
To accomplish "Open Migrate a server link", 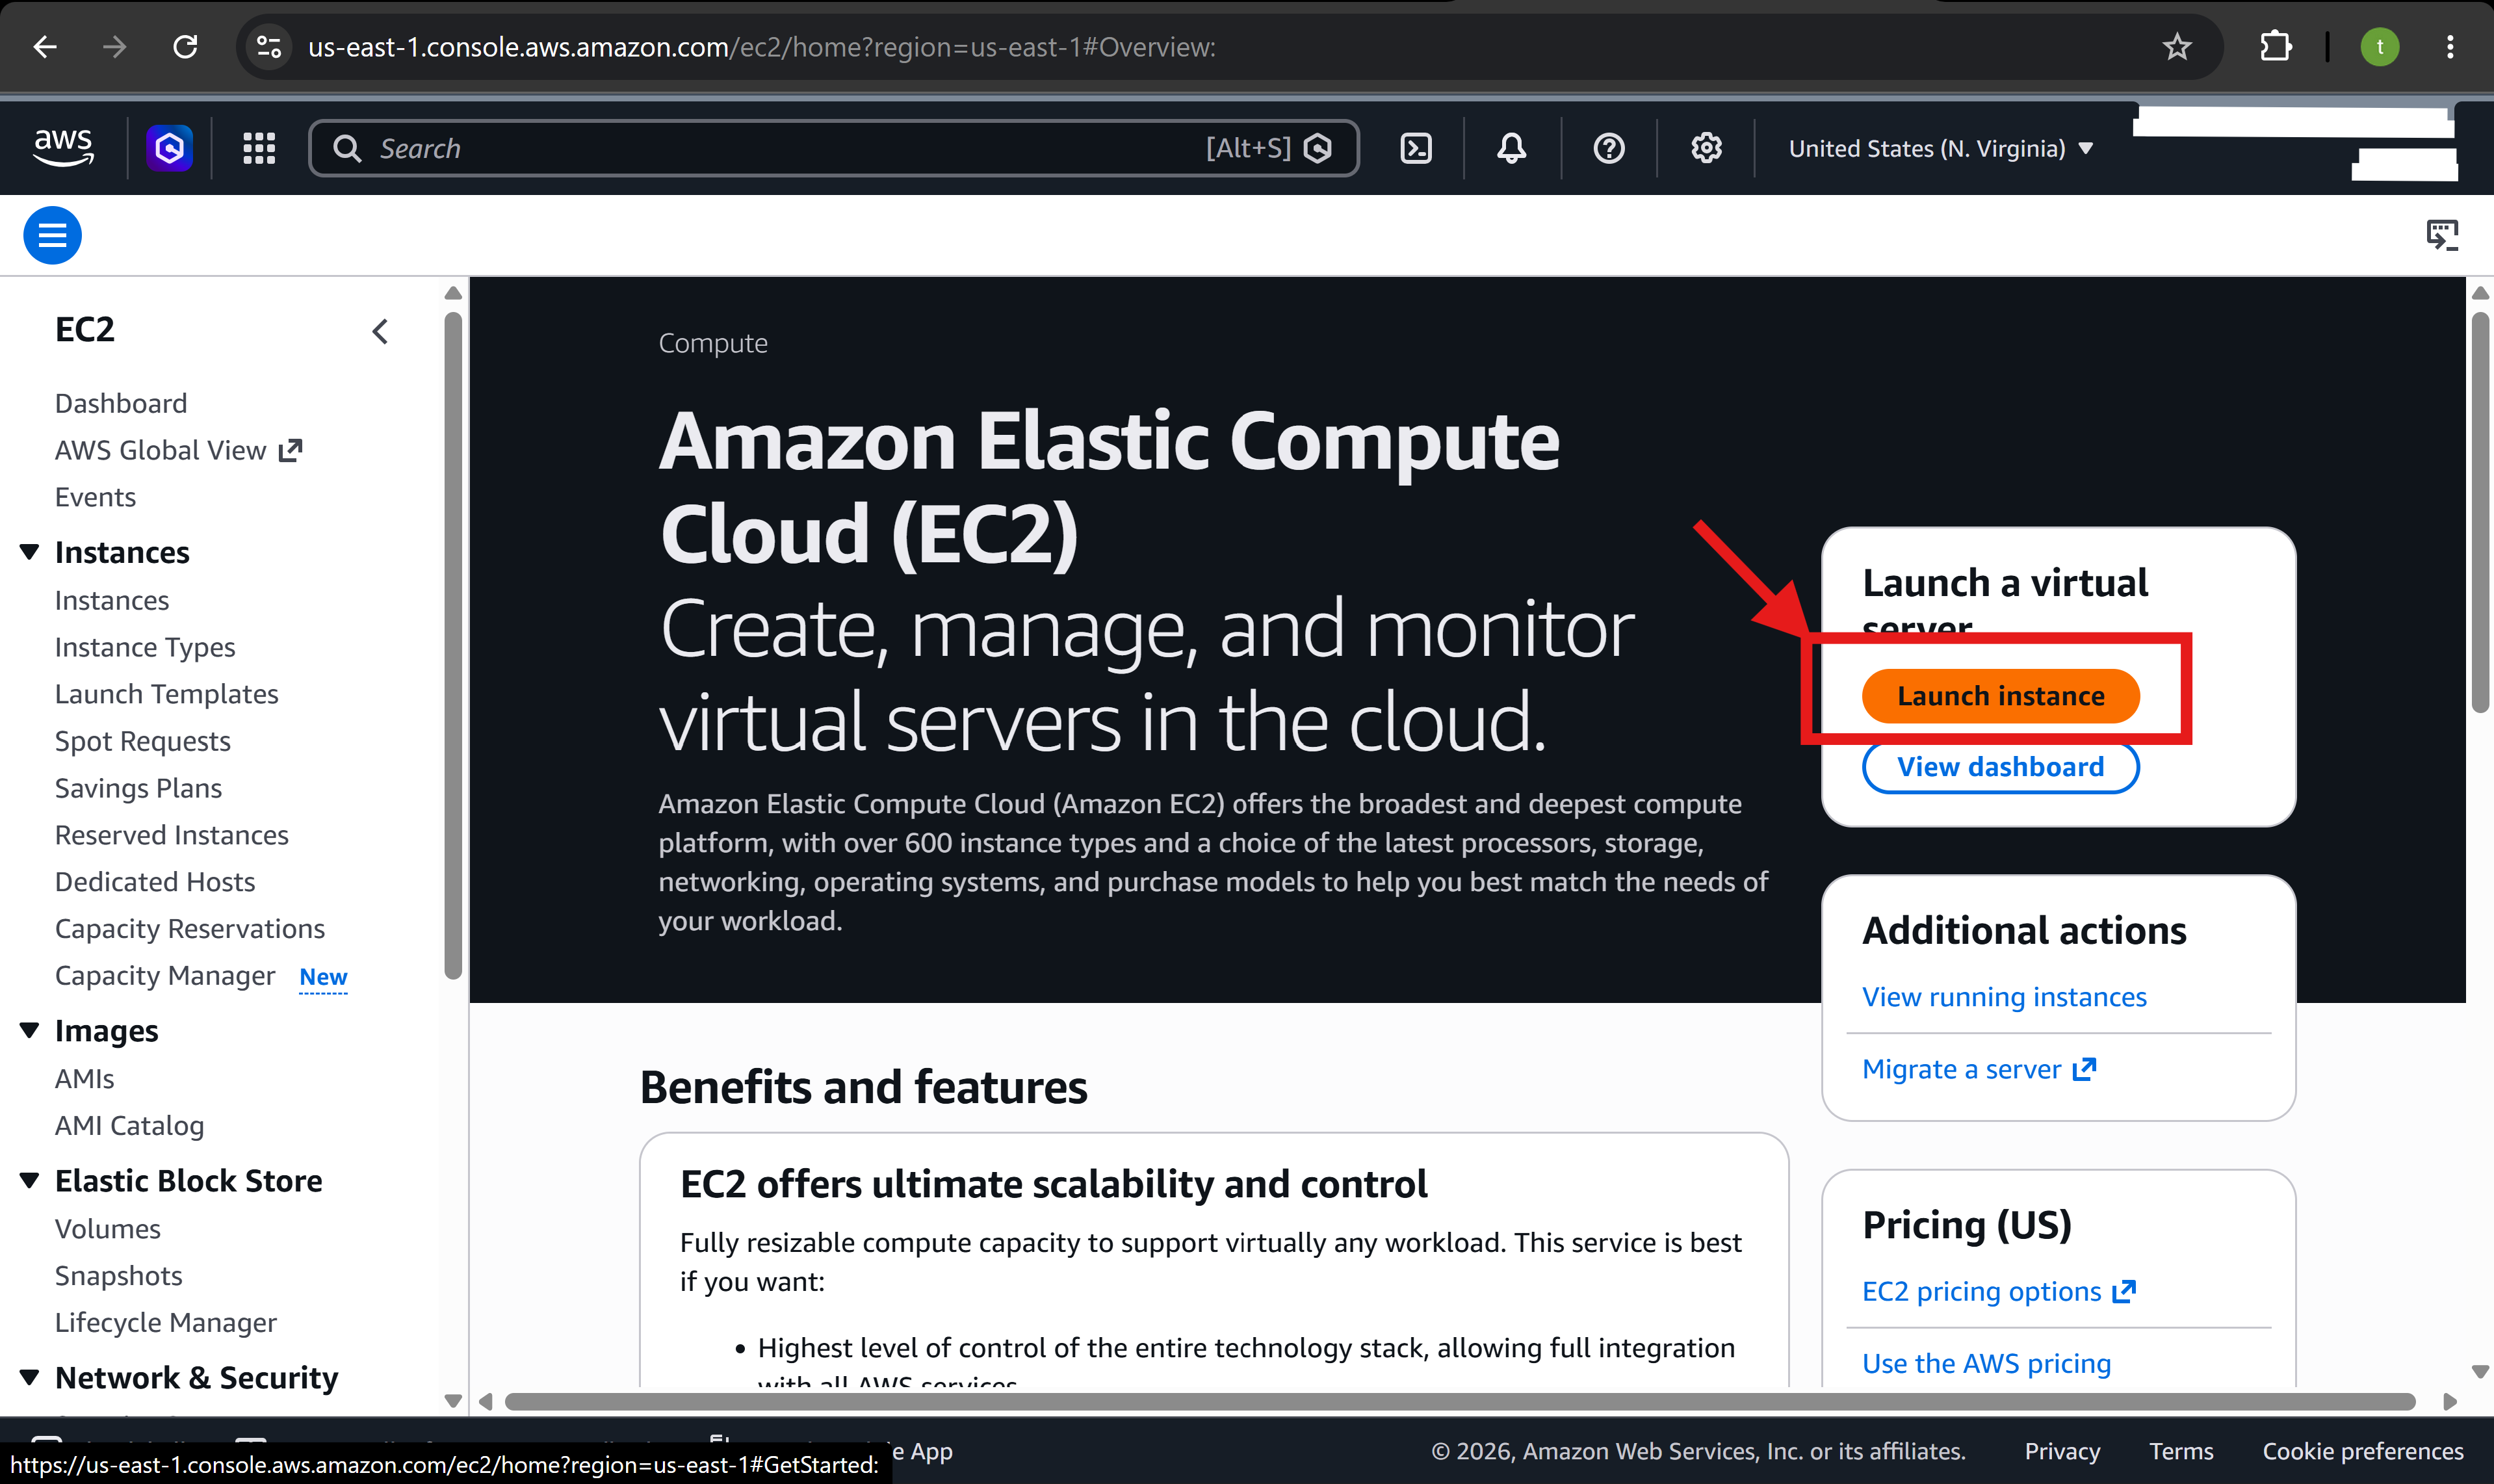I will point(1979,1069).
